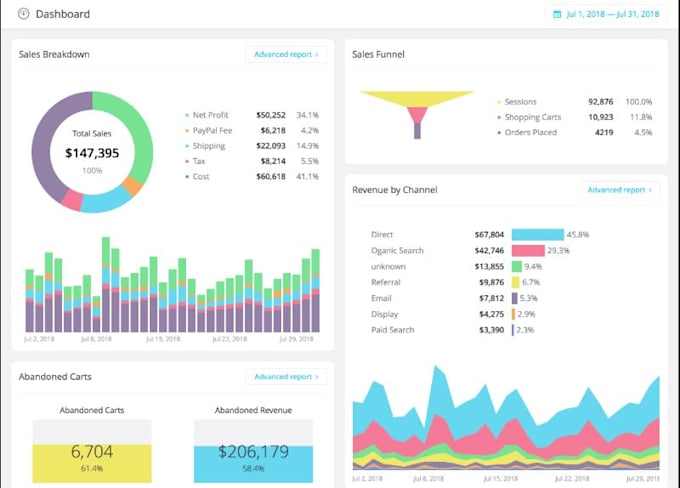Click Jul 15, 2018 label under the sales bar chart
680x488 pixels.
[163, 339]
